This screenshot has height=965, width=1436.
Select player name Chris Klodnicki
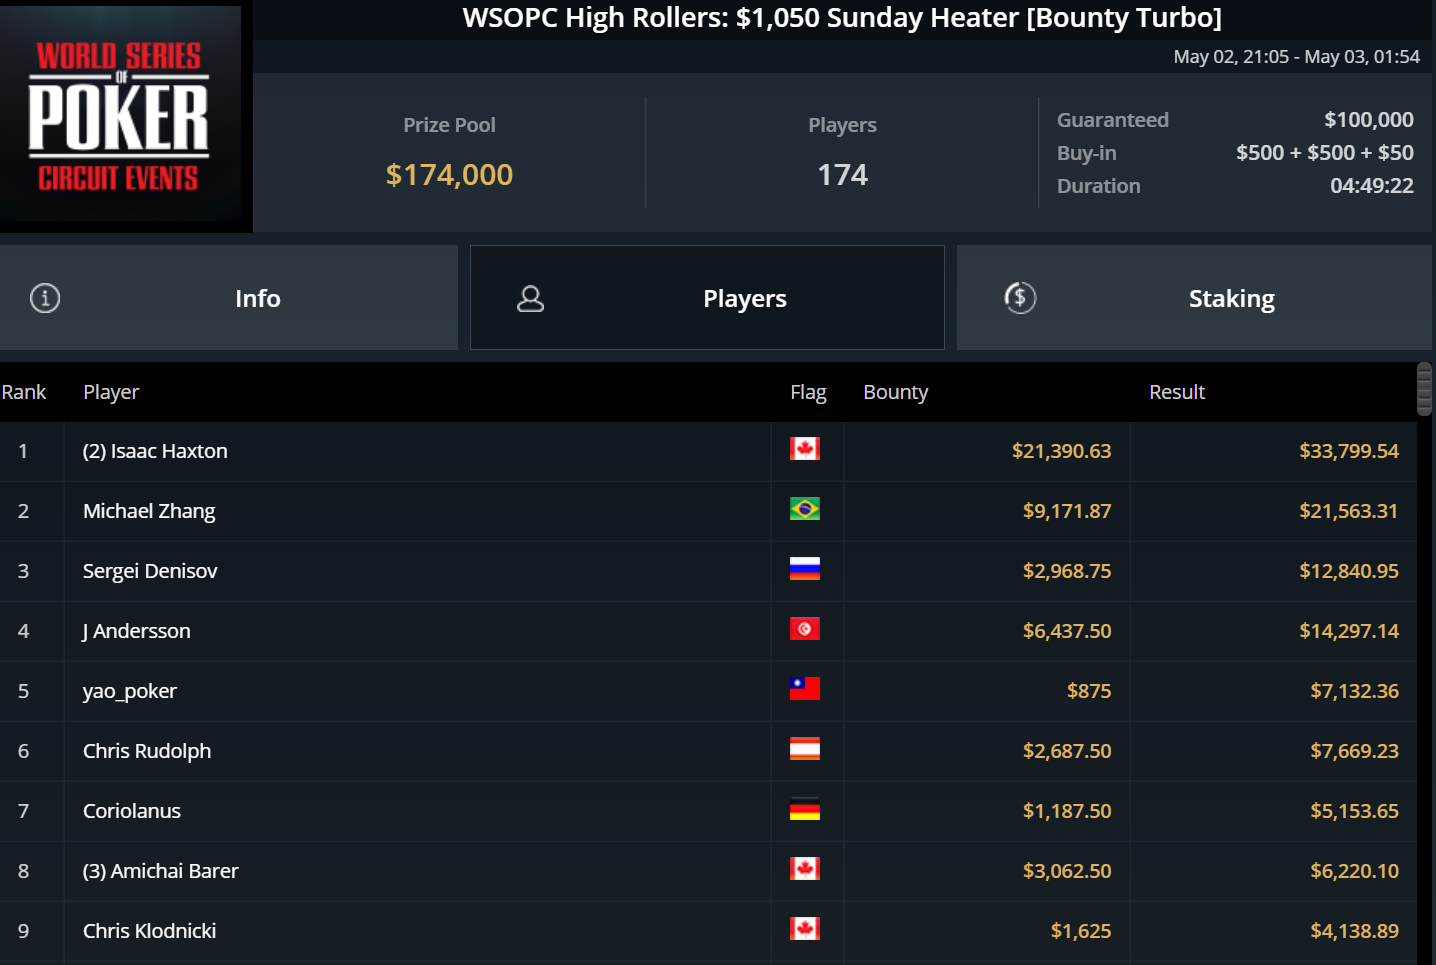pos(149,931)
